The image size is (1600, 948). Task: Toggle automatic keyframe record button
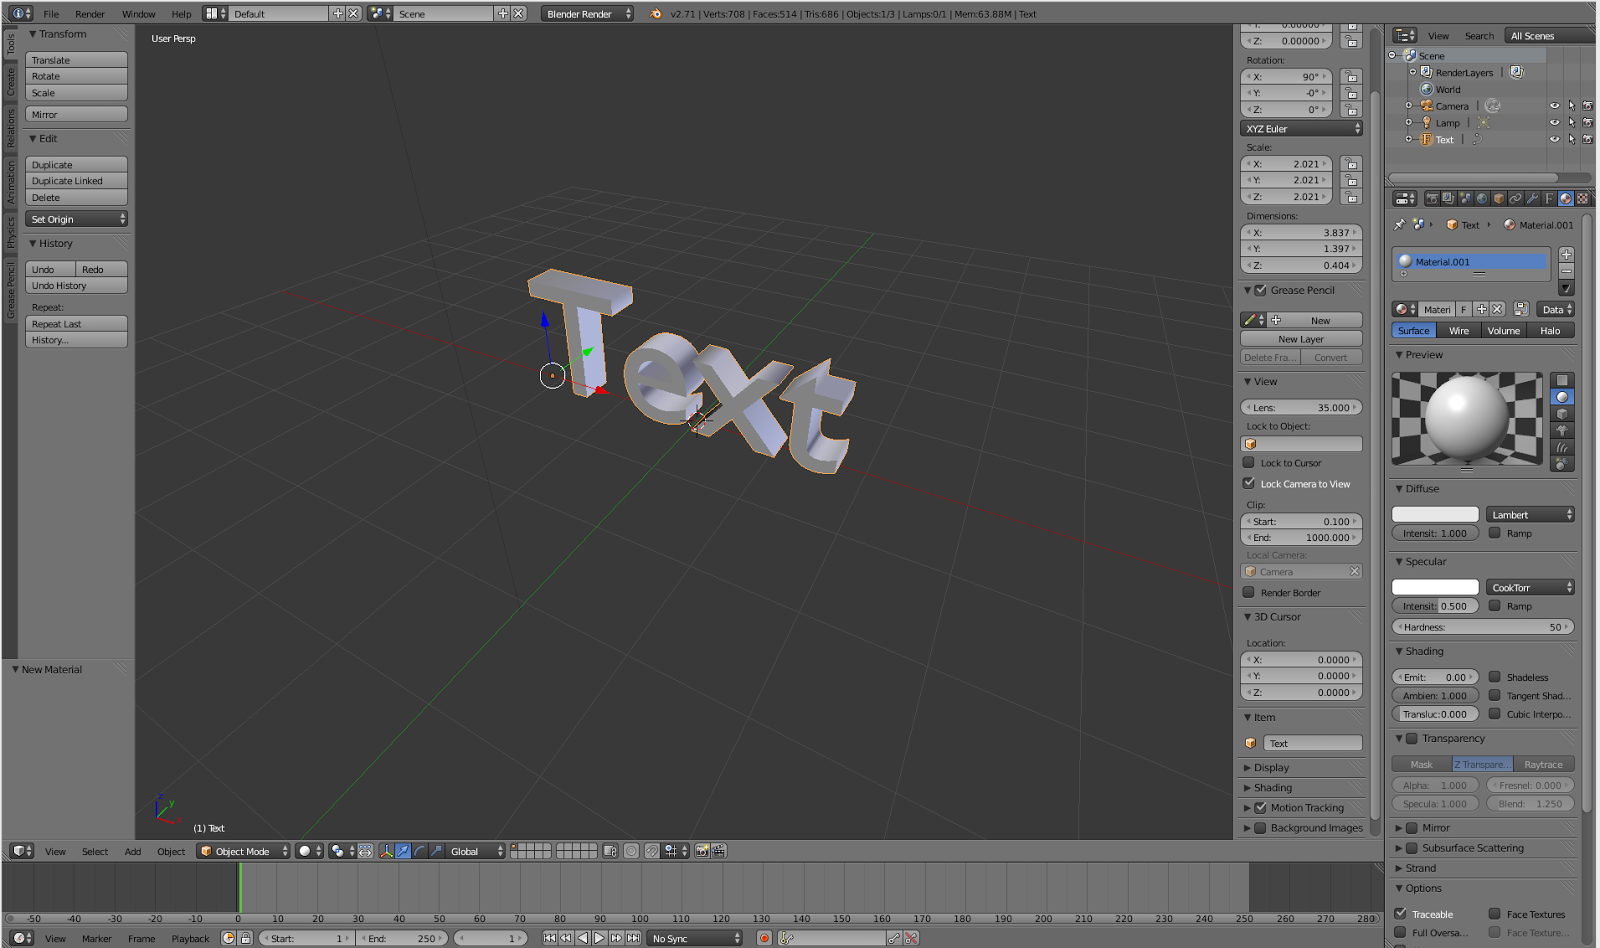pyautogui.click(x=764, y=938)
